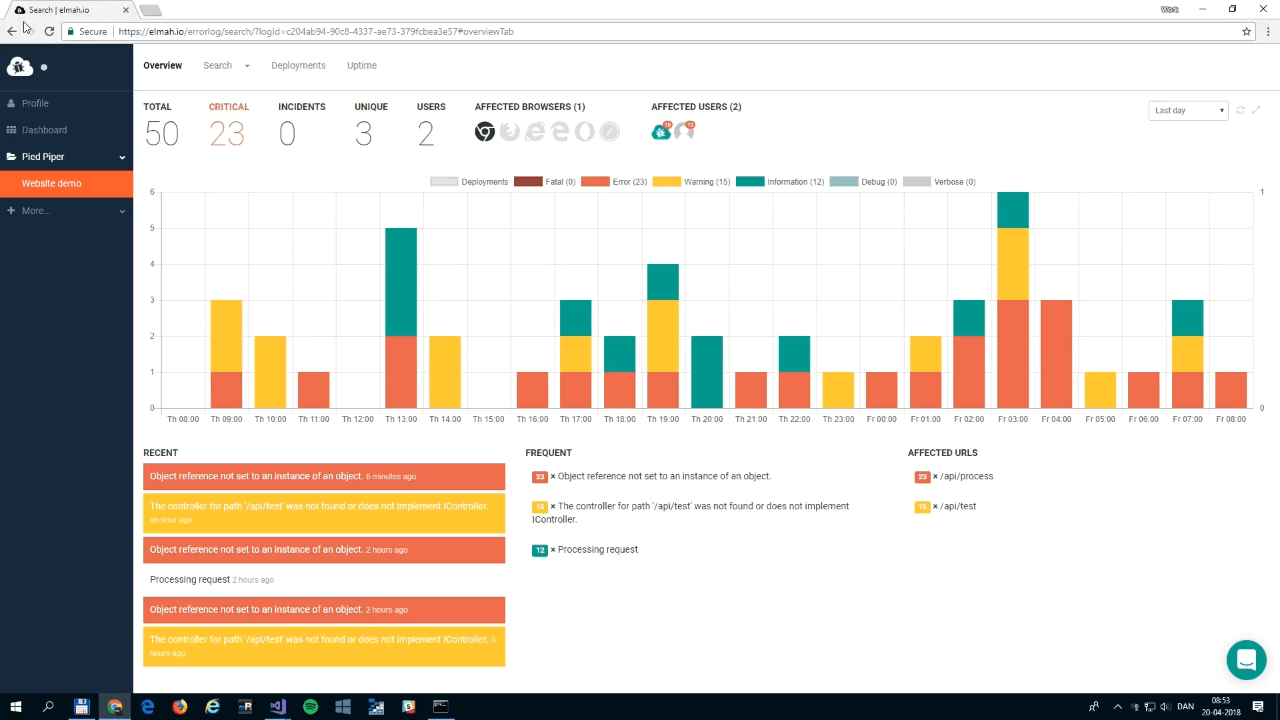This screenshot has width=1280, height=720.
Task: Click the anonymous user icon under Affected Users
Action: tap(685, 131)
